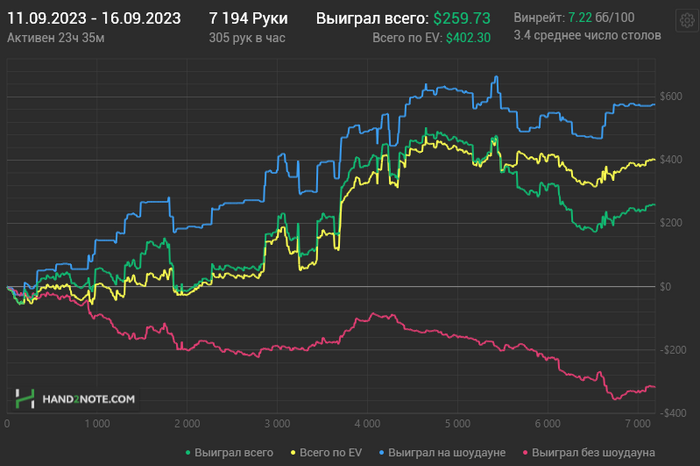Click the date range 11.09.2023 - 16.09.2023
Viewport: 700px width, 466px height.
pyautogui.click(x=94, y=18)
